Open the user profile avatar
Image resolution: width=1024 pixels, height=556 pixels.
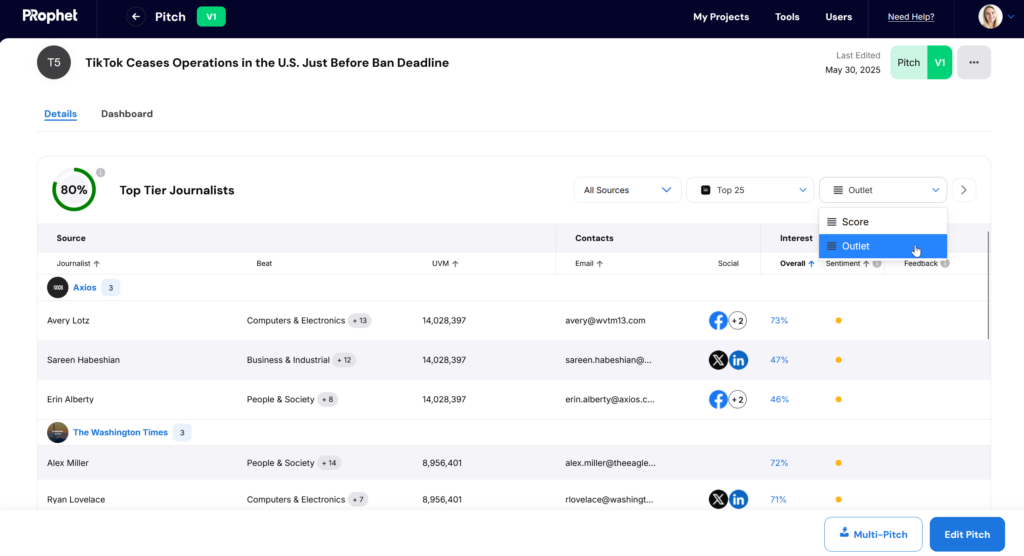click(990, 16)
